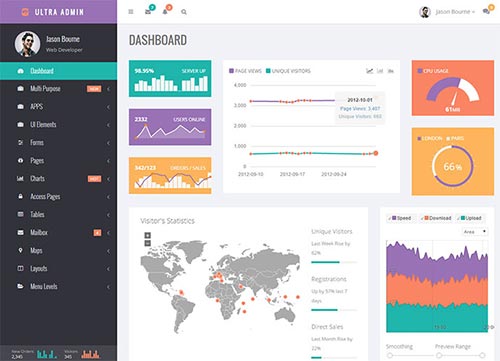The width and height of the screenshot is (500, 361).
Task: Toggle Page Views legend entry
Action: click(x=245, y=71)
